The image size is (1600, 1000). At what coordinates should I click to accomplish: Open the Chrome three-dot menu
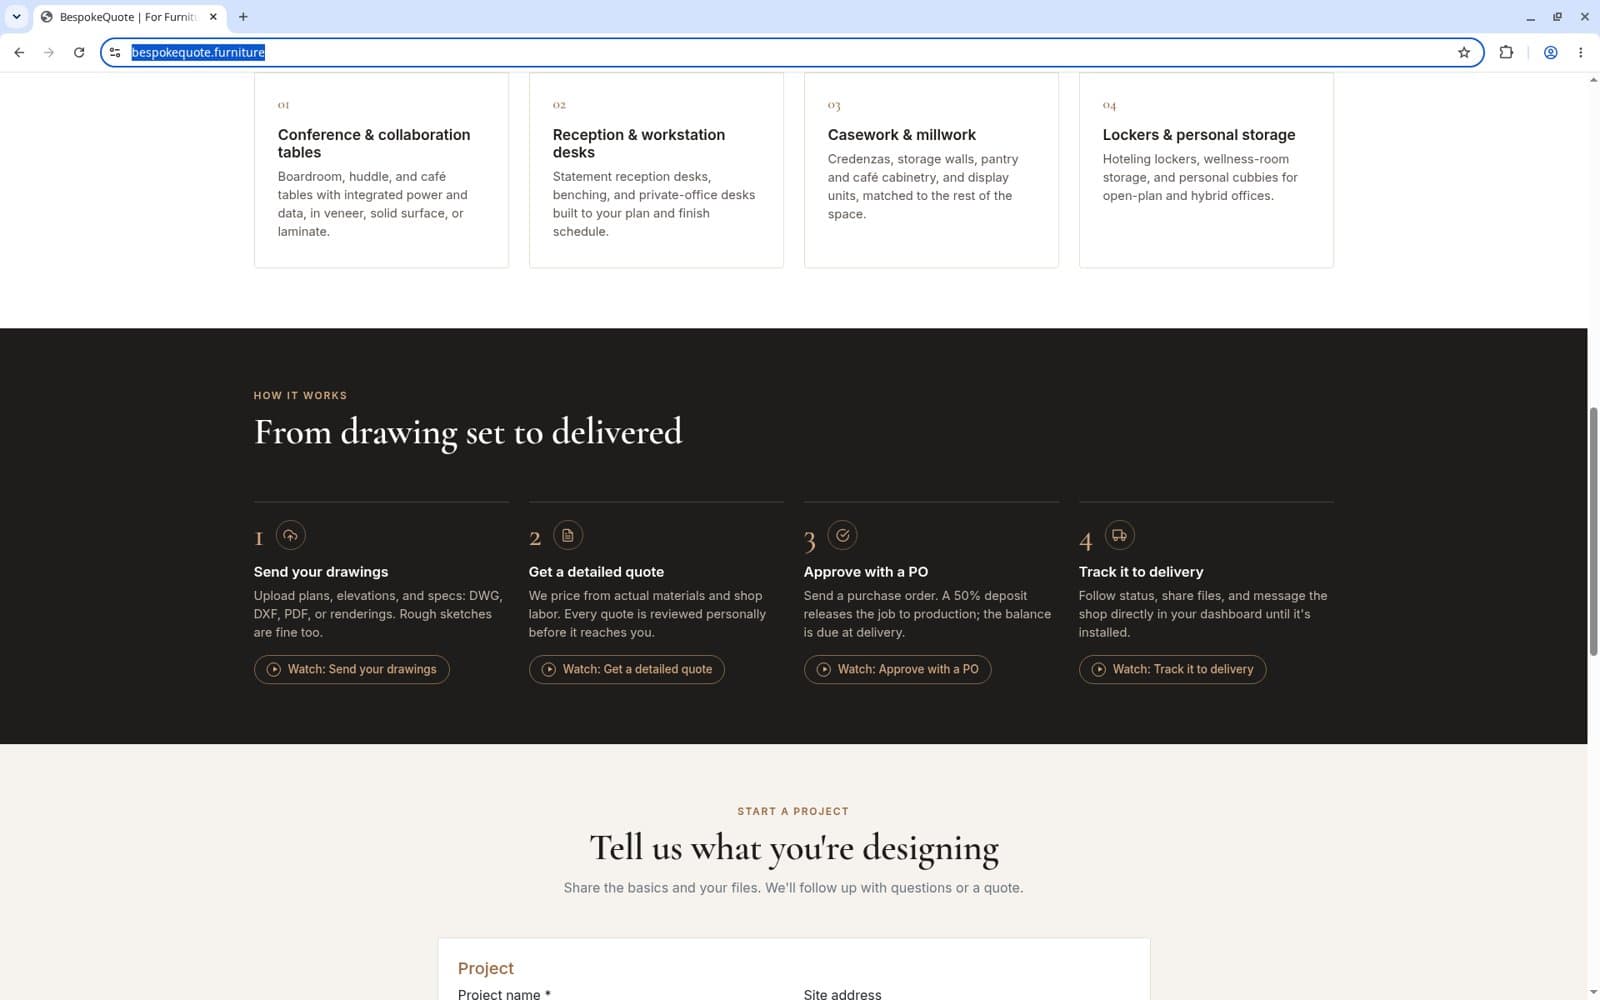pyautogui.click(x=1580, y=52)
